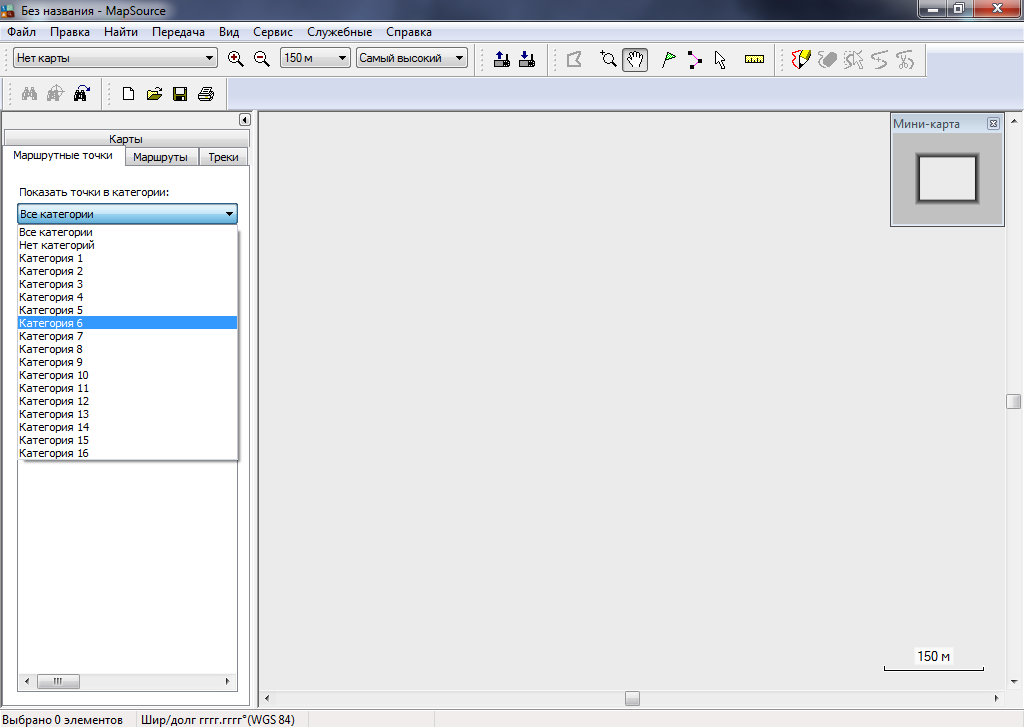1024x728 pixels.
Task: Open the 'Нет карты' map dropdown
Action: [114, 59]
